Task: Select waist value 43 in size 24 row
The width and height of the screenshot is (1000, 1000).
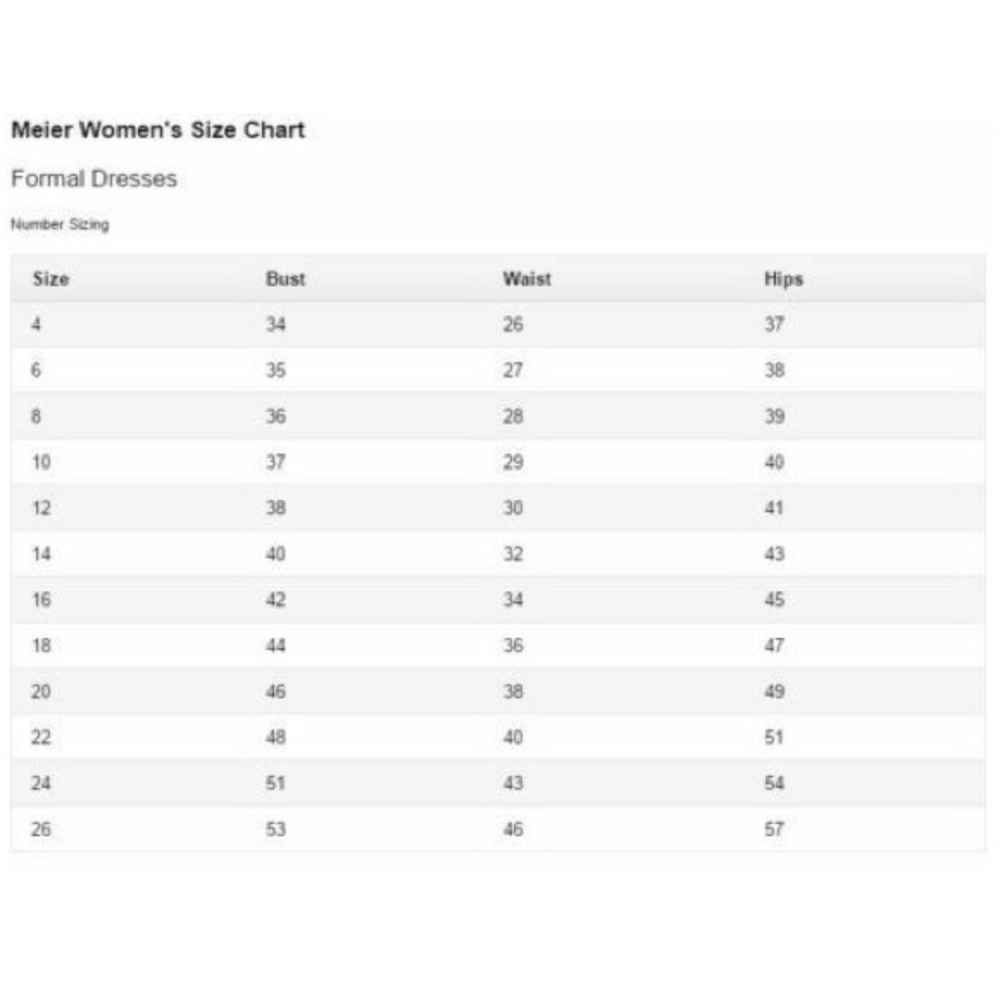Action: click(x=513, y=783)
